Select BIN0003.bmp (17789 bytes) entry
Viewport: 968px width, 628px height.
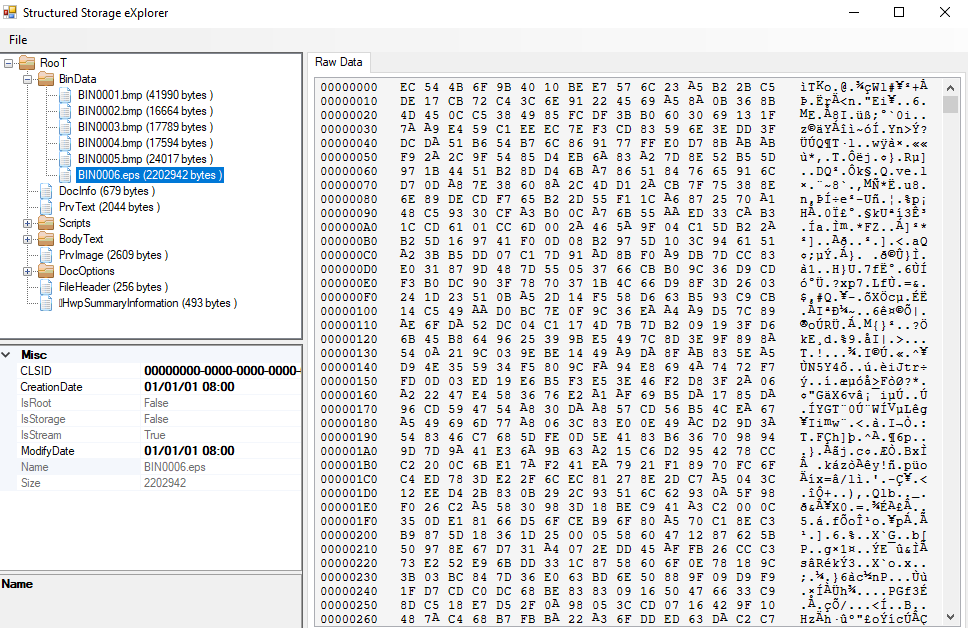point(145,127)
